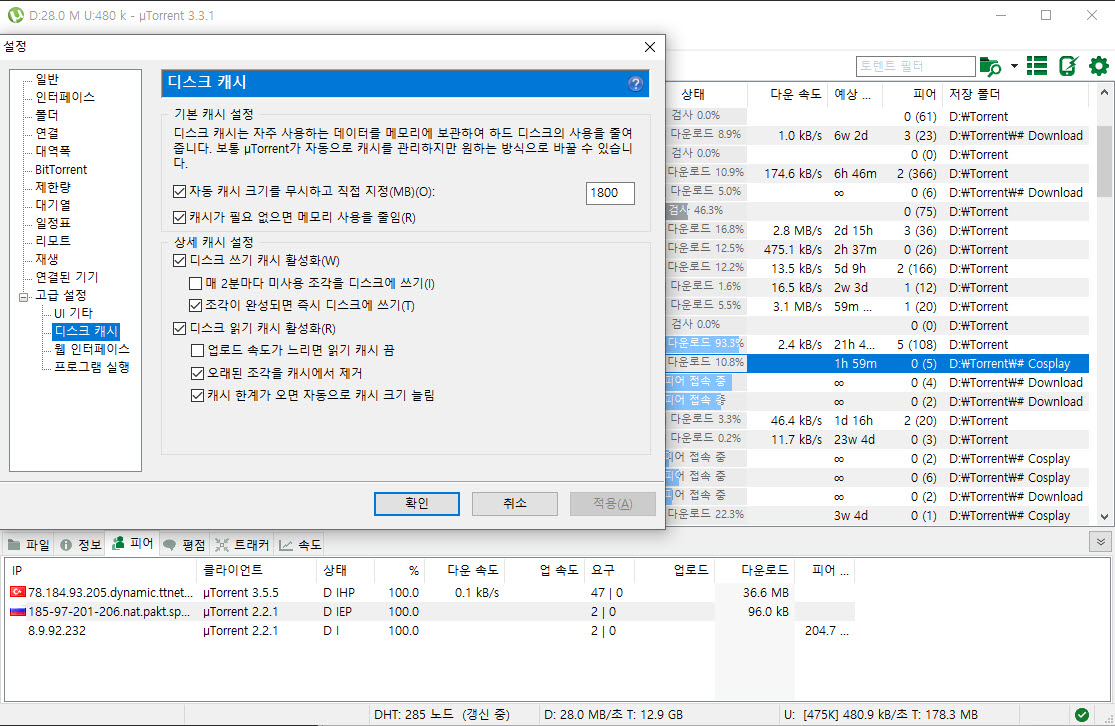
Task: Switch to the list view icon
Action: [1037, 66]
